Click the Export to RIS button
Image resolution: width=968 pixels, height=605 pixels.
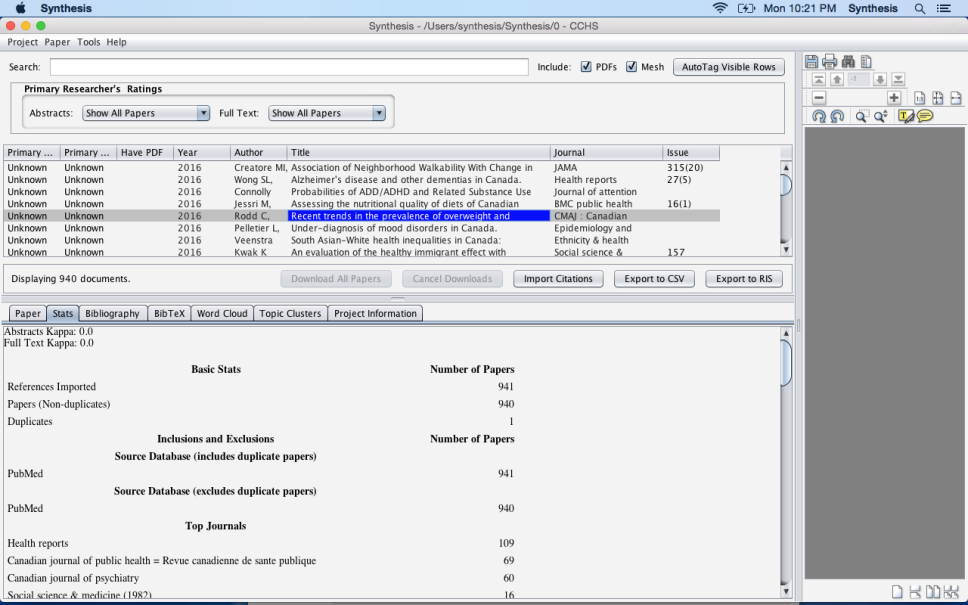pyautogui.click(x=744, y=278)
